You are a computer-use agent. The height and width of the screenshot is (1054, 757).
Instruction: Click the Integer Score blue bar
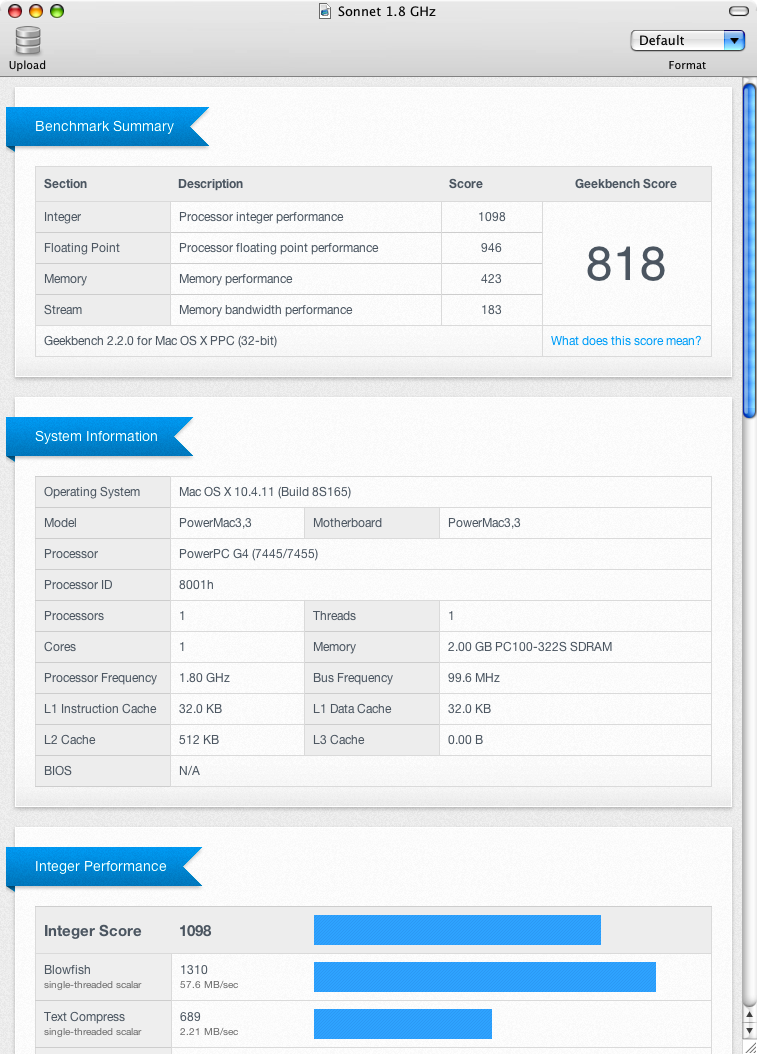click(x=457, y=930)
